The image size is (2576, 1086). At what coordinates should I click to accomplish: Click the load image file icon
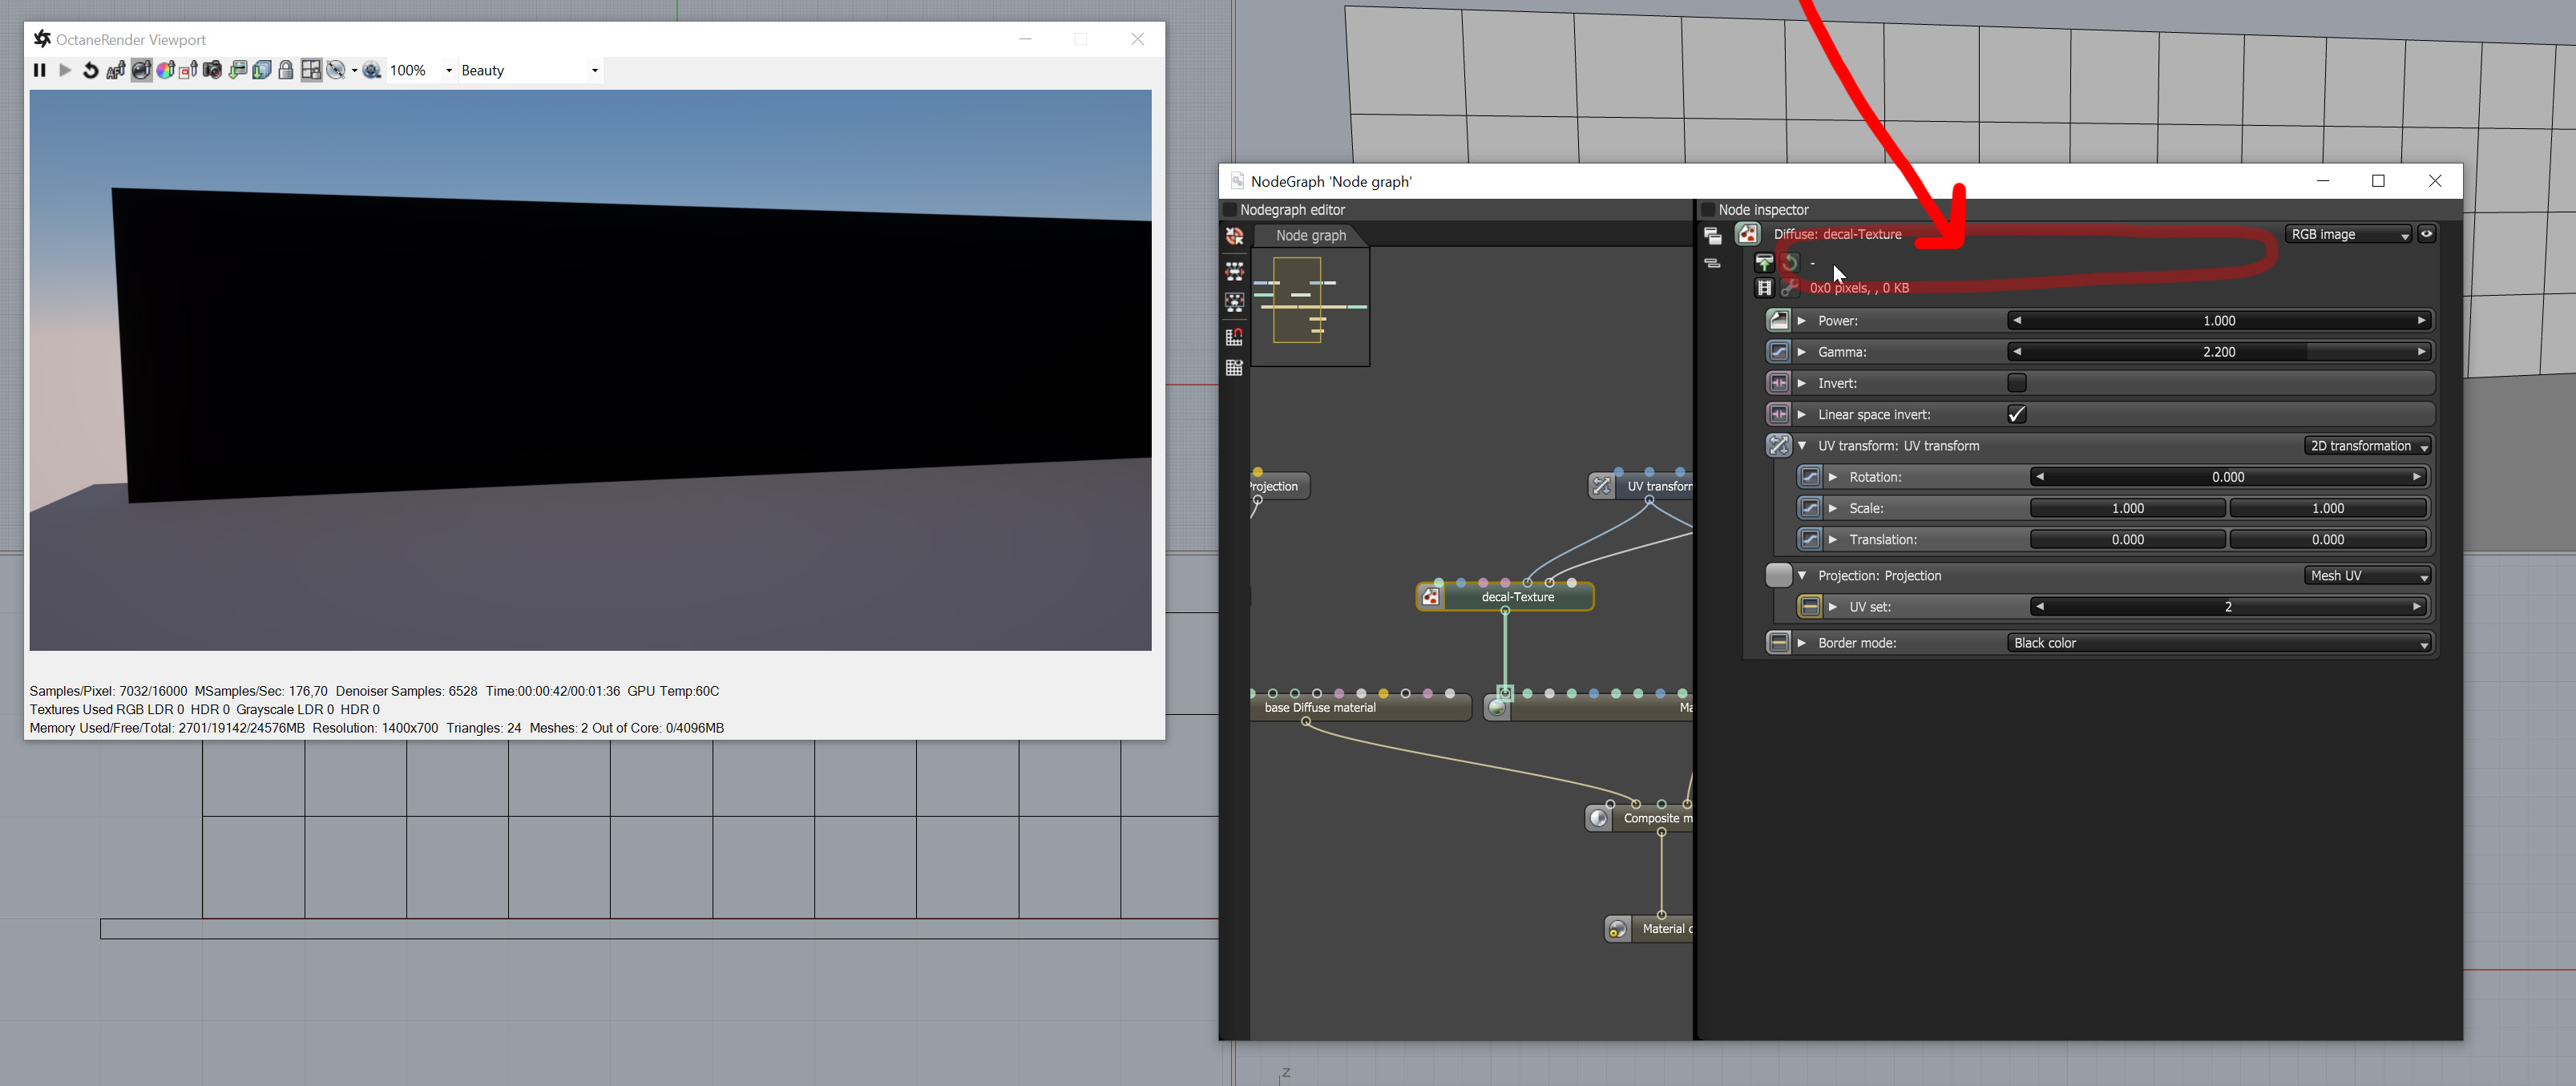pos(1764,262)
